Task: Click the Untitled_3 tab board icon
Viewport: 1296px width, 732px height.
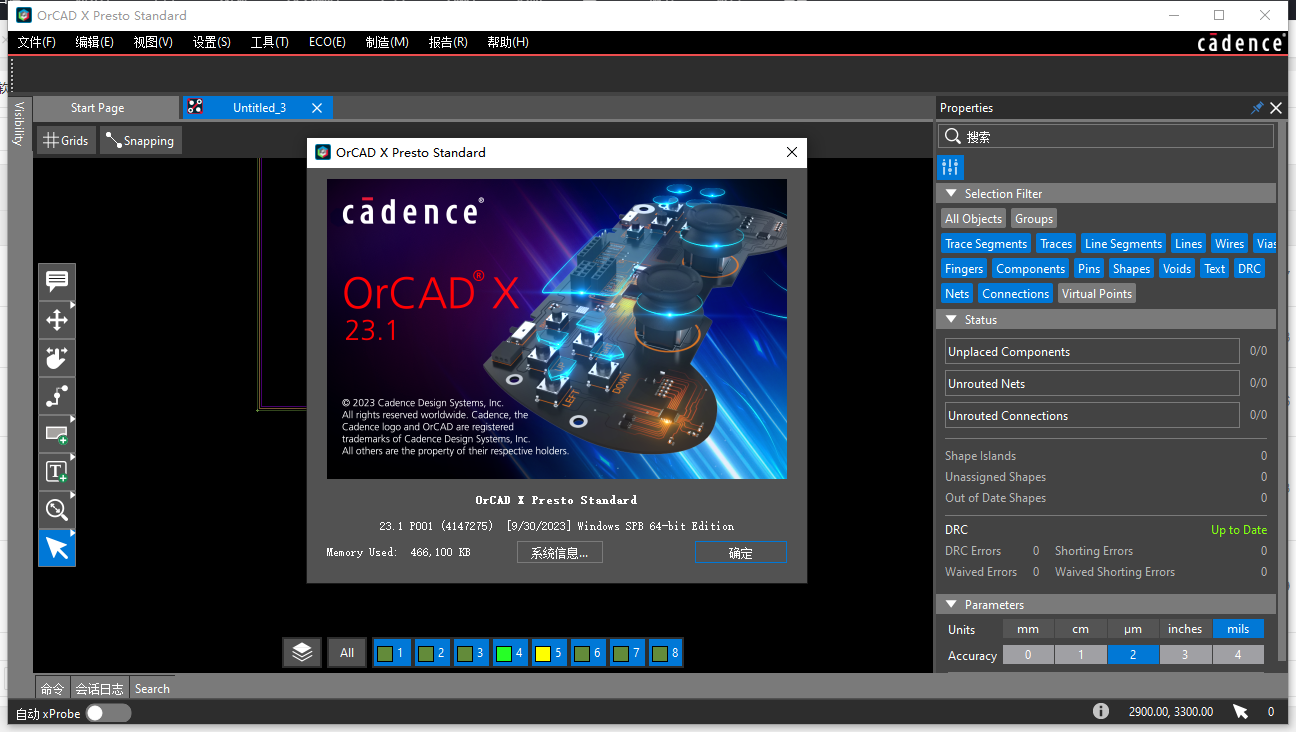Action: 195,107
